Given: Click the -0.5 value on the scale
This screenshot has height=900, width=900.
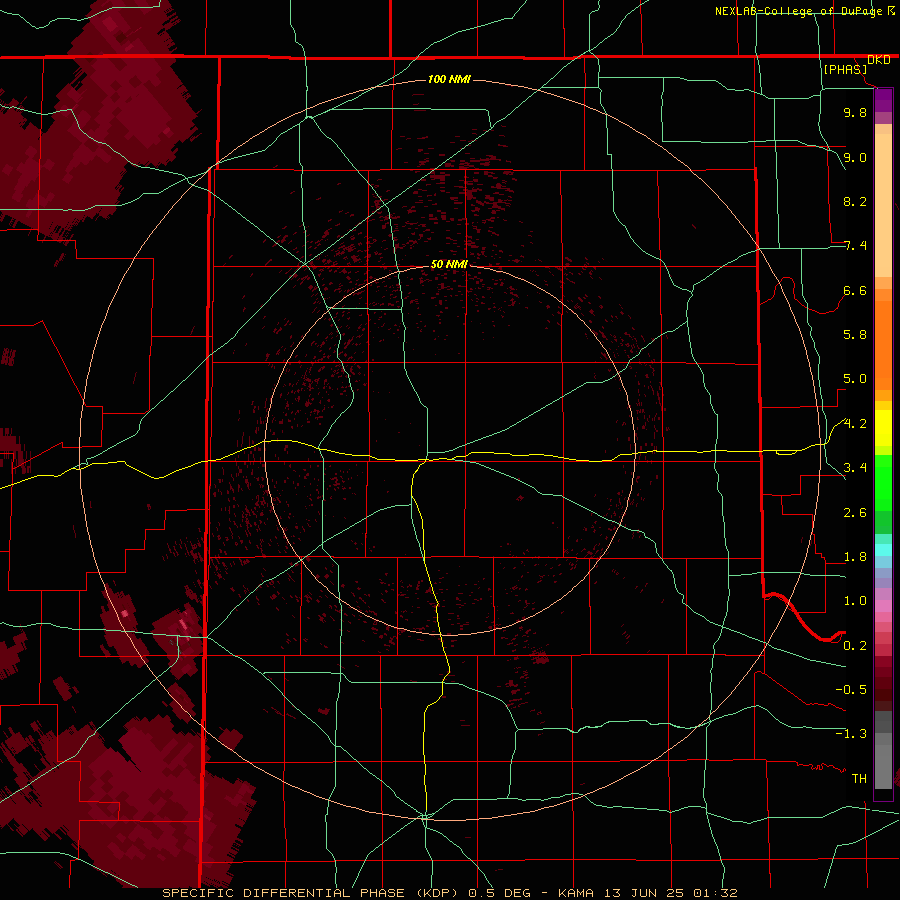Looking at the screenshot, I should tap(851, 690).
